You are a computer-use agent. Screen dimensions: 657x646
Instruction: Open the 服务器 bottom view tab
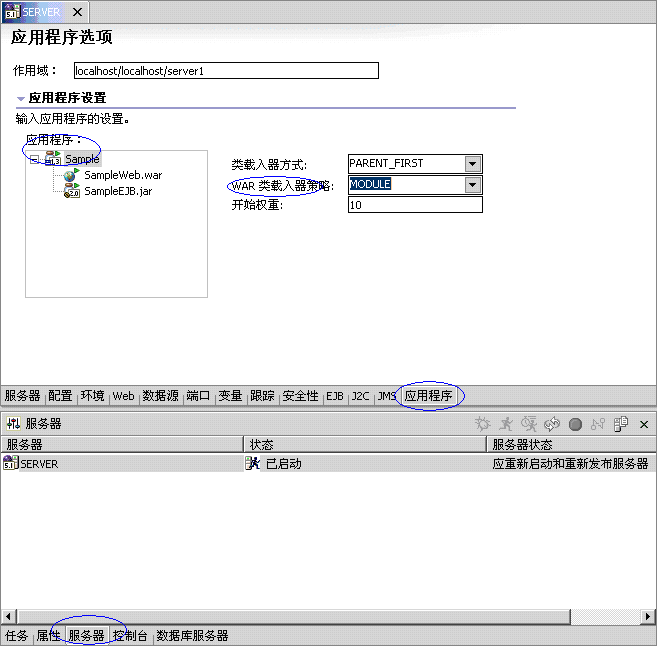click(86, 636)
